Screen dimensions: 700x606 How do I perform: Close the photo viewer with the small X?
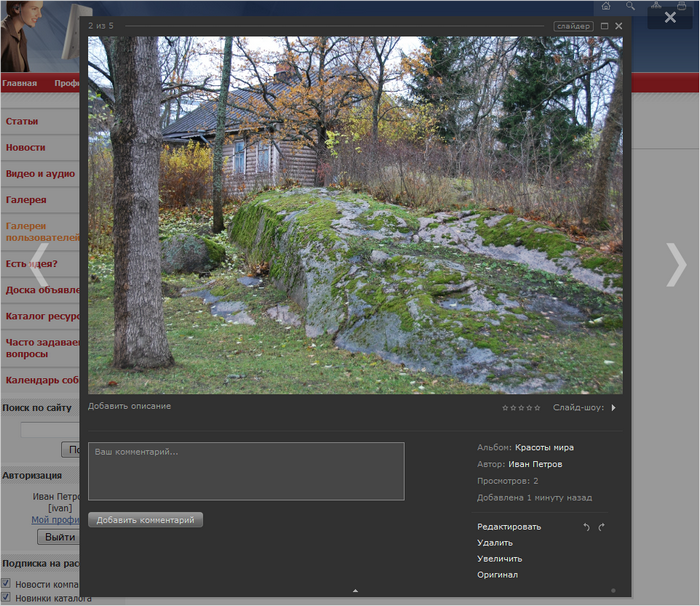click(619, 26)
